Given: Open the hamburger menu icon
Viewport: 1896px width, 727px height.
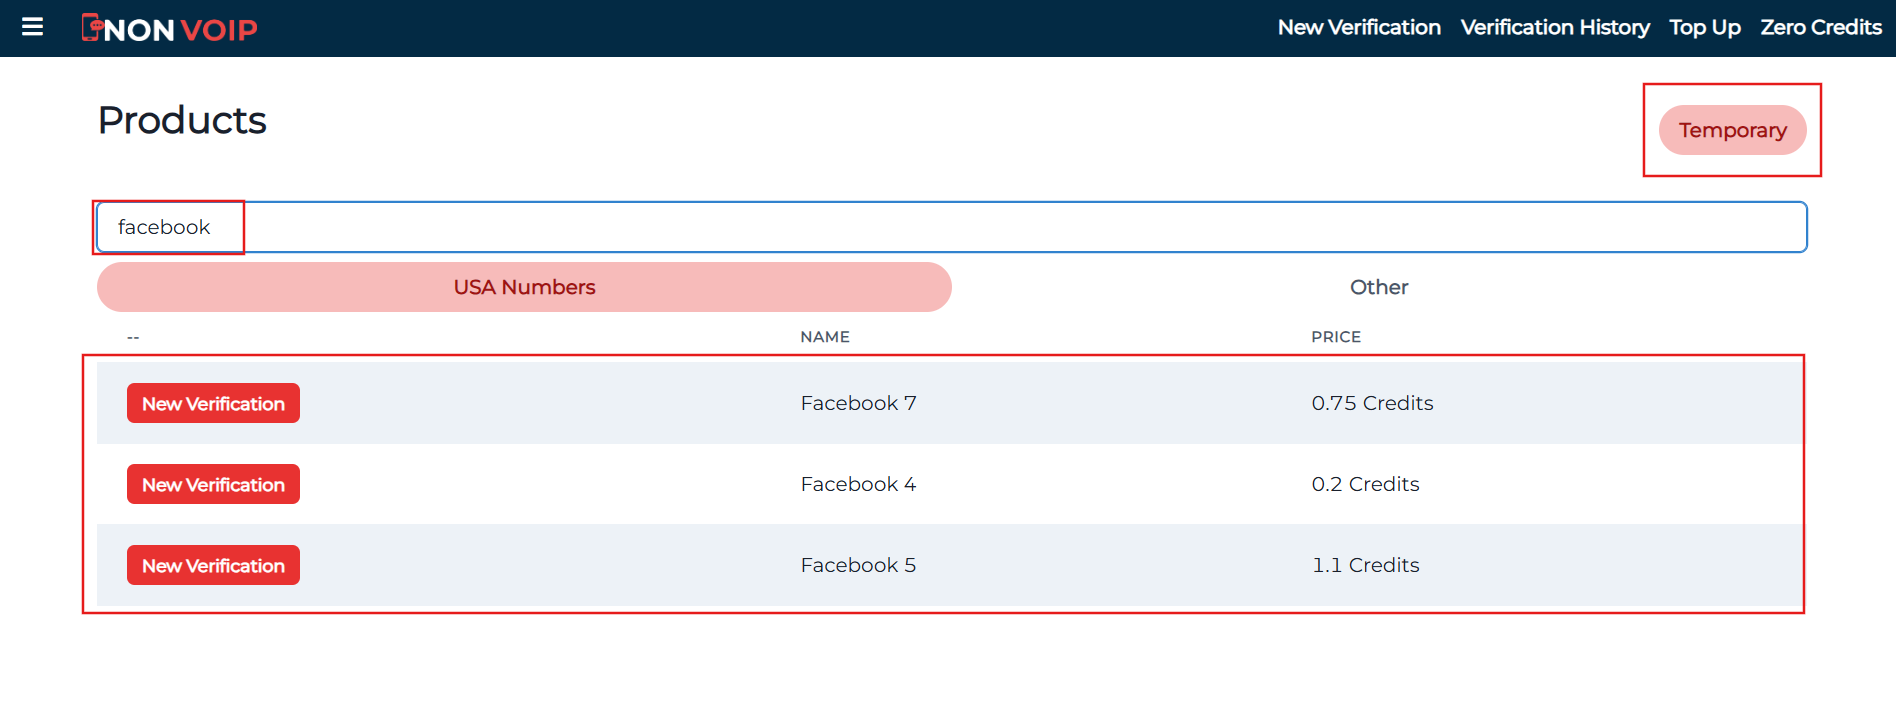Looking at the screenshot, I should 32,27.
